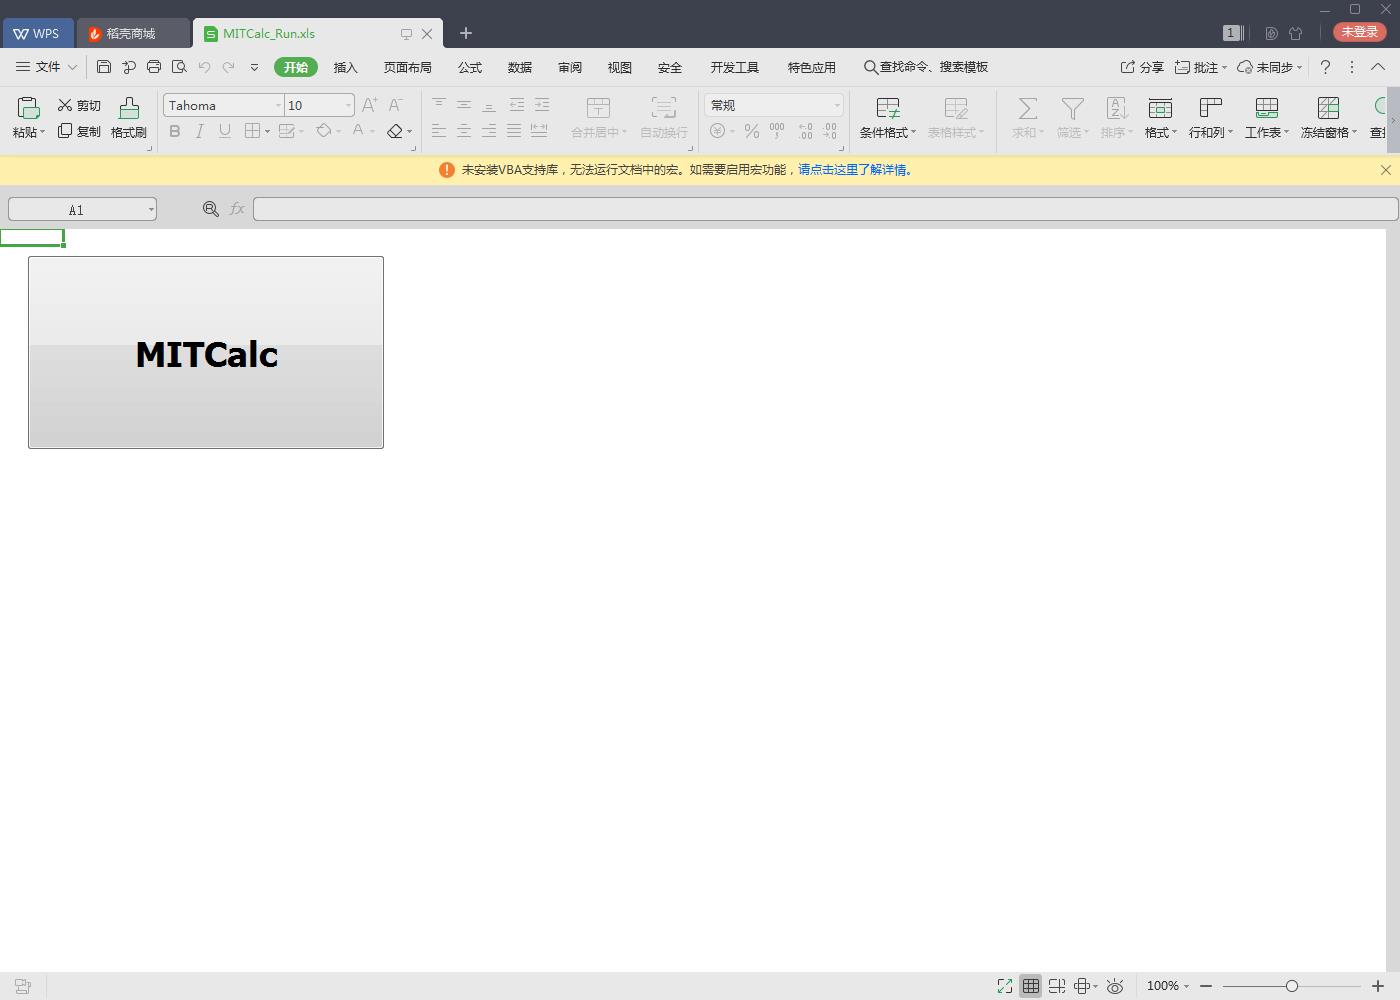This screenshot has width=1400, height=1000.
Task: Click AutoSum (求和) sigma icon
Action: pyautogui.click(x=1028, y=117)
